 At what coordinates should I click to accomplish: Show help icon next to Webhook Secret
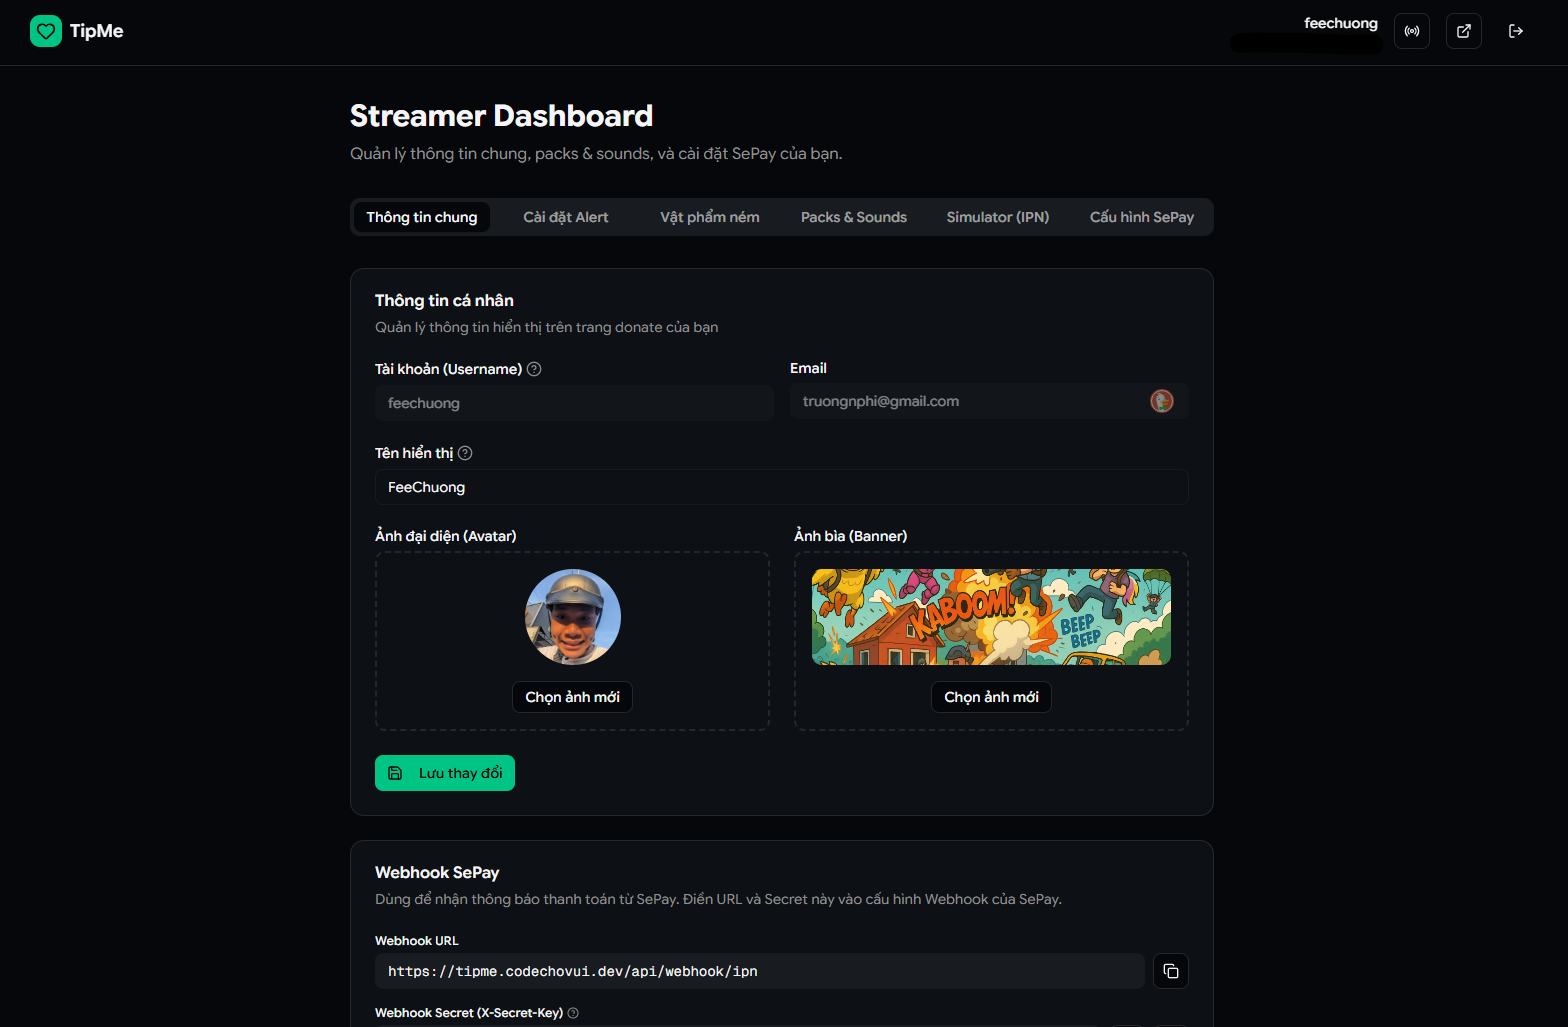coord(573,1013)
